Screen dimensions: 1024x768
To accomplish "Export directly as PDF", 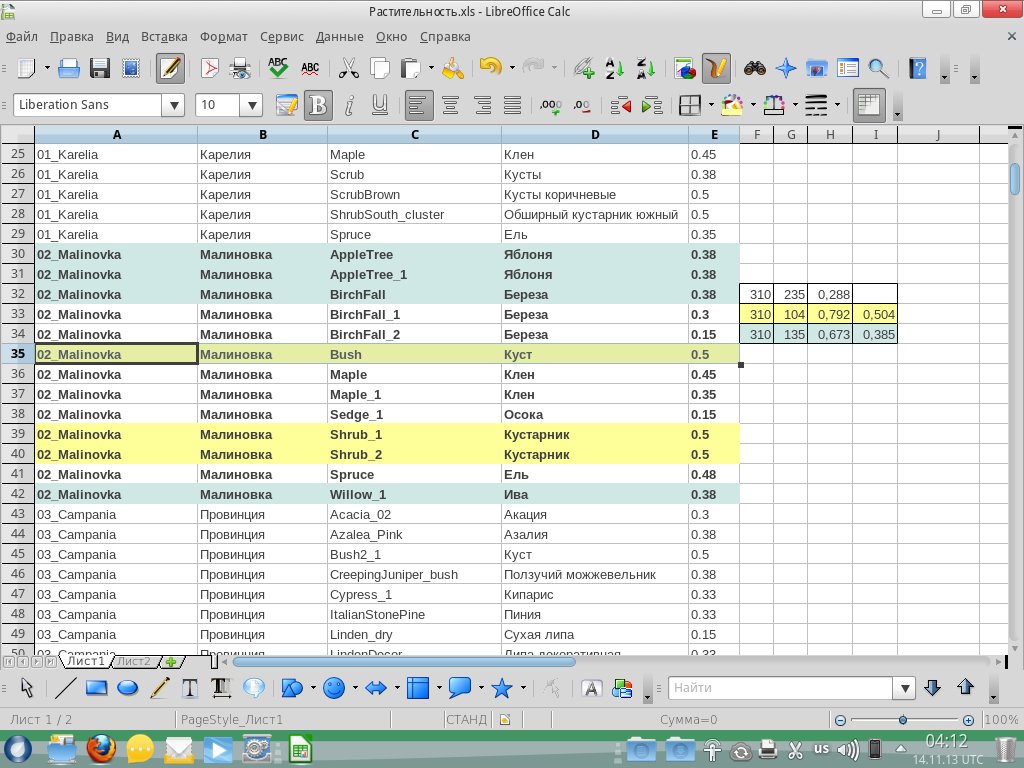I will [x=211, y=69].
